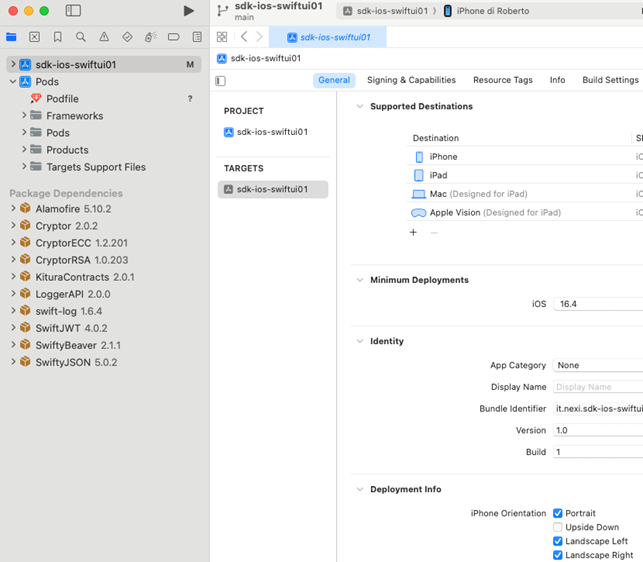The height and width of the screenshot is (562, 643).
Task: Click the Bundle Identifier field
Action: pos(598,409)
